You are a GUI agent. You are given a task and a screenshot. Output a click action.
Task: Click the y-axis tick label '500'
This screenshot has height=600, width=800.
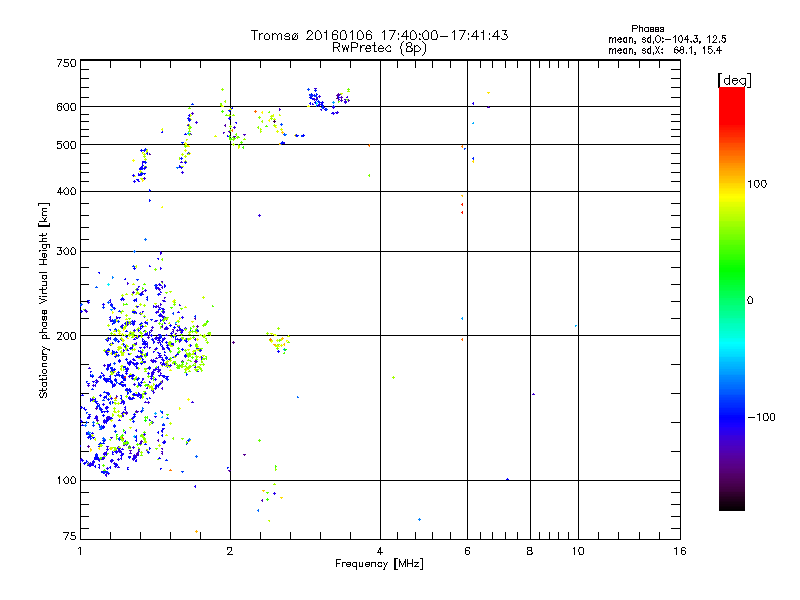pyautogui.click(x=66, y=145)
